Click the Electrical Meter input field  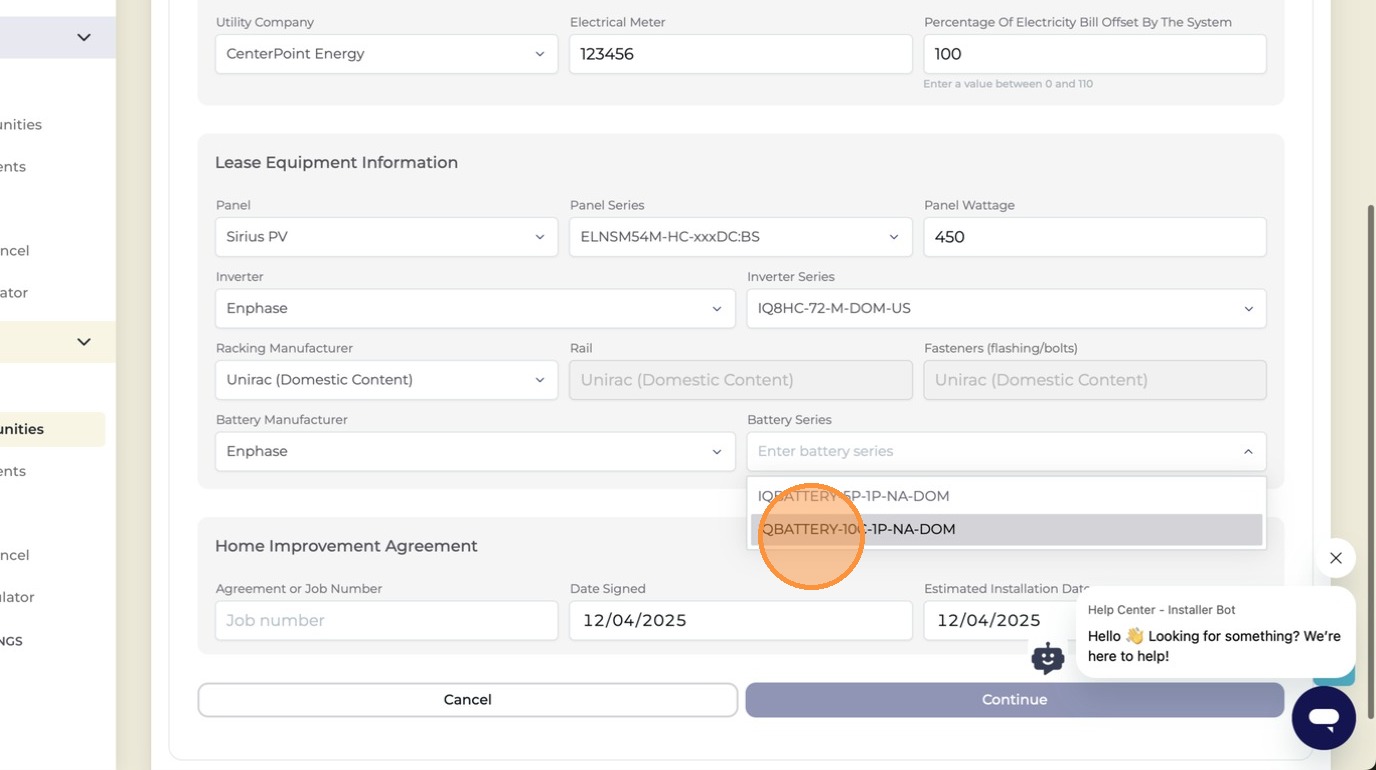pos(740,54)
